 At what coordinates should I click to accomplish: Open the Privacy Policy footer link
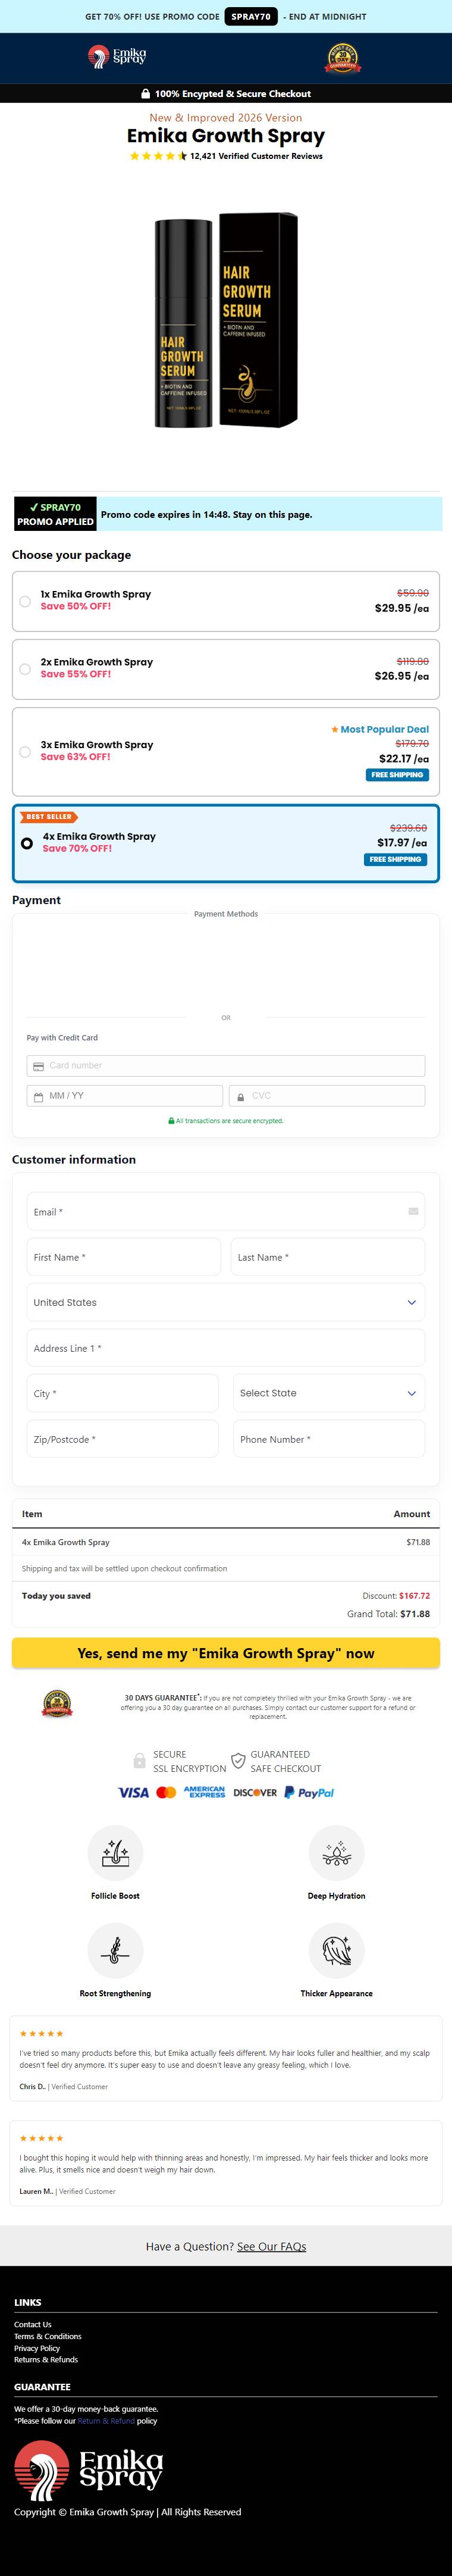[37, 2348]
